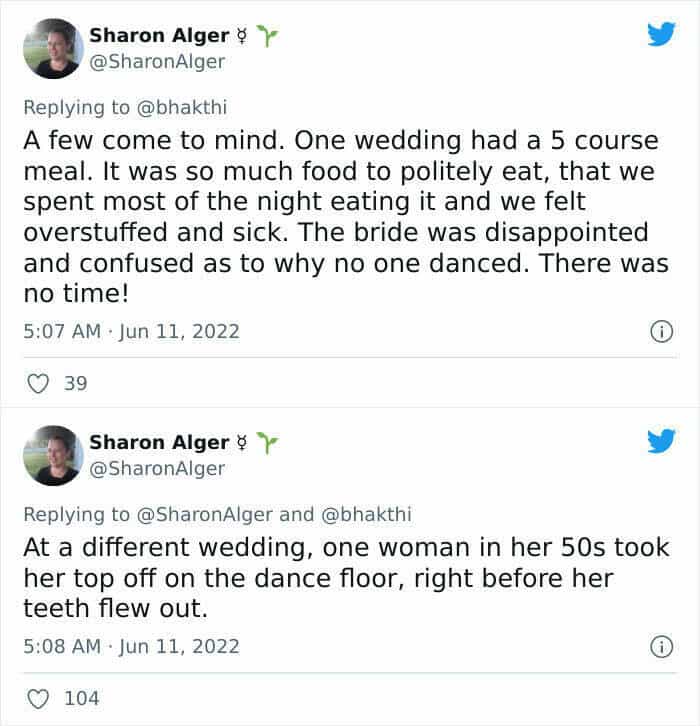Image resolution: width=700 pixels, height=726 pixels.
Task: Click the Sharon Alger name on the first tweet
Action: pyautogui.click(x=159, y=35)
